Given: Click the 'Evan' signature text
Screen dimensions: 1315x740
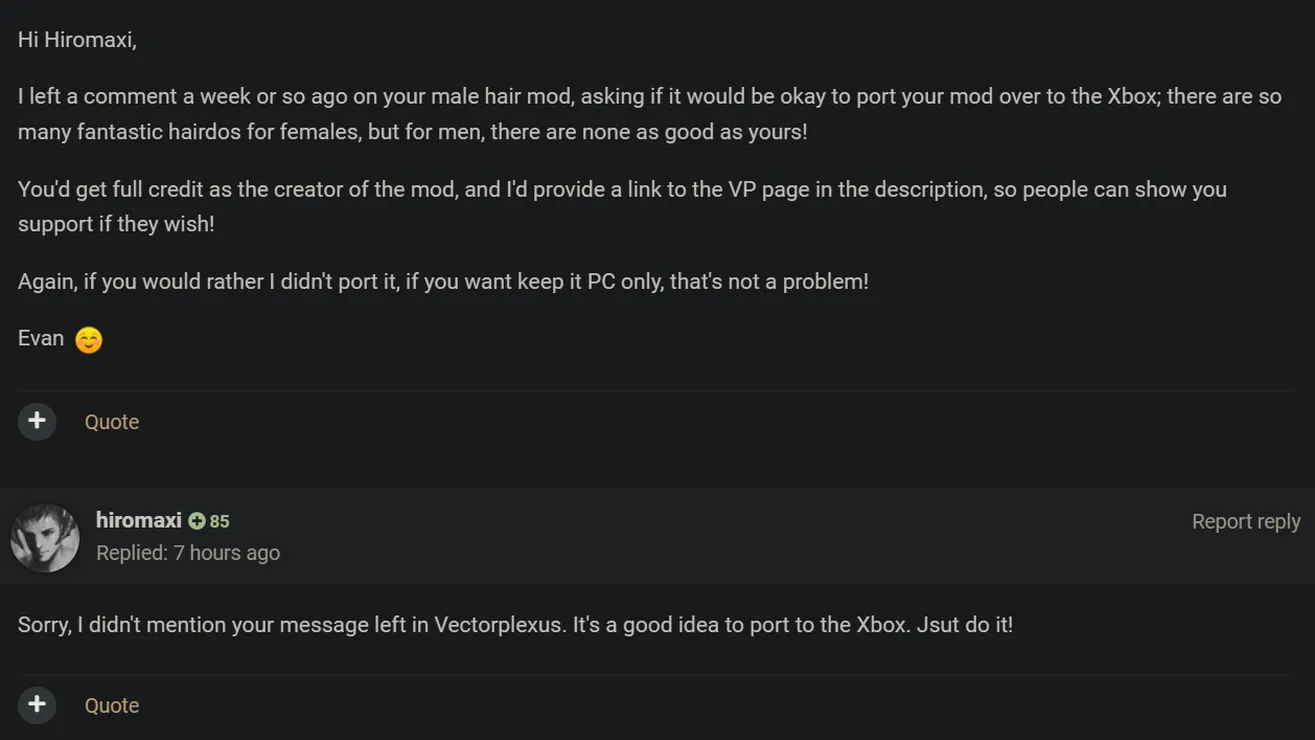Looking at the screenshot, I should [41, 338].
